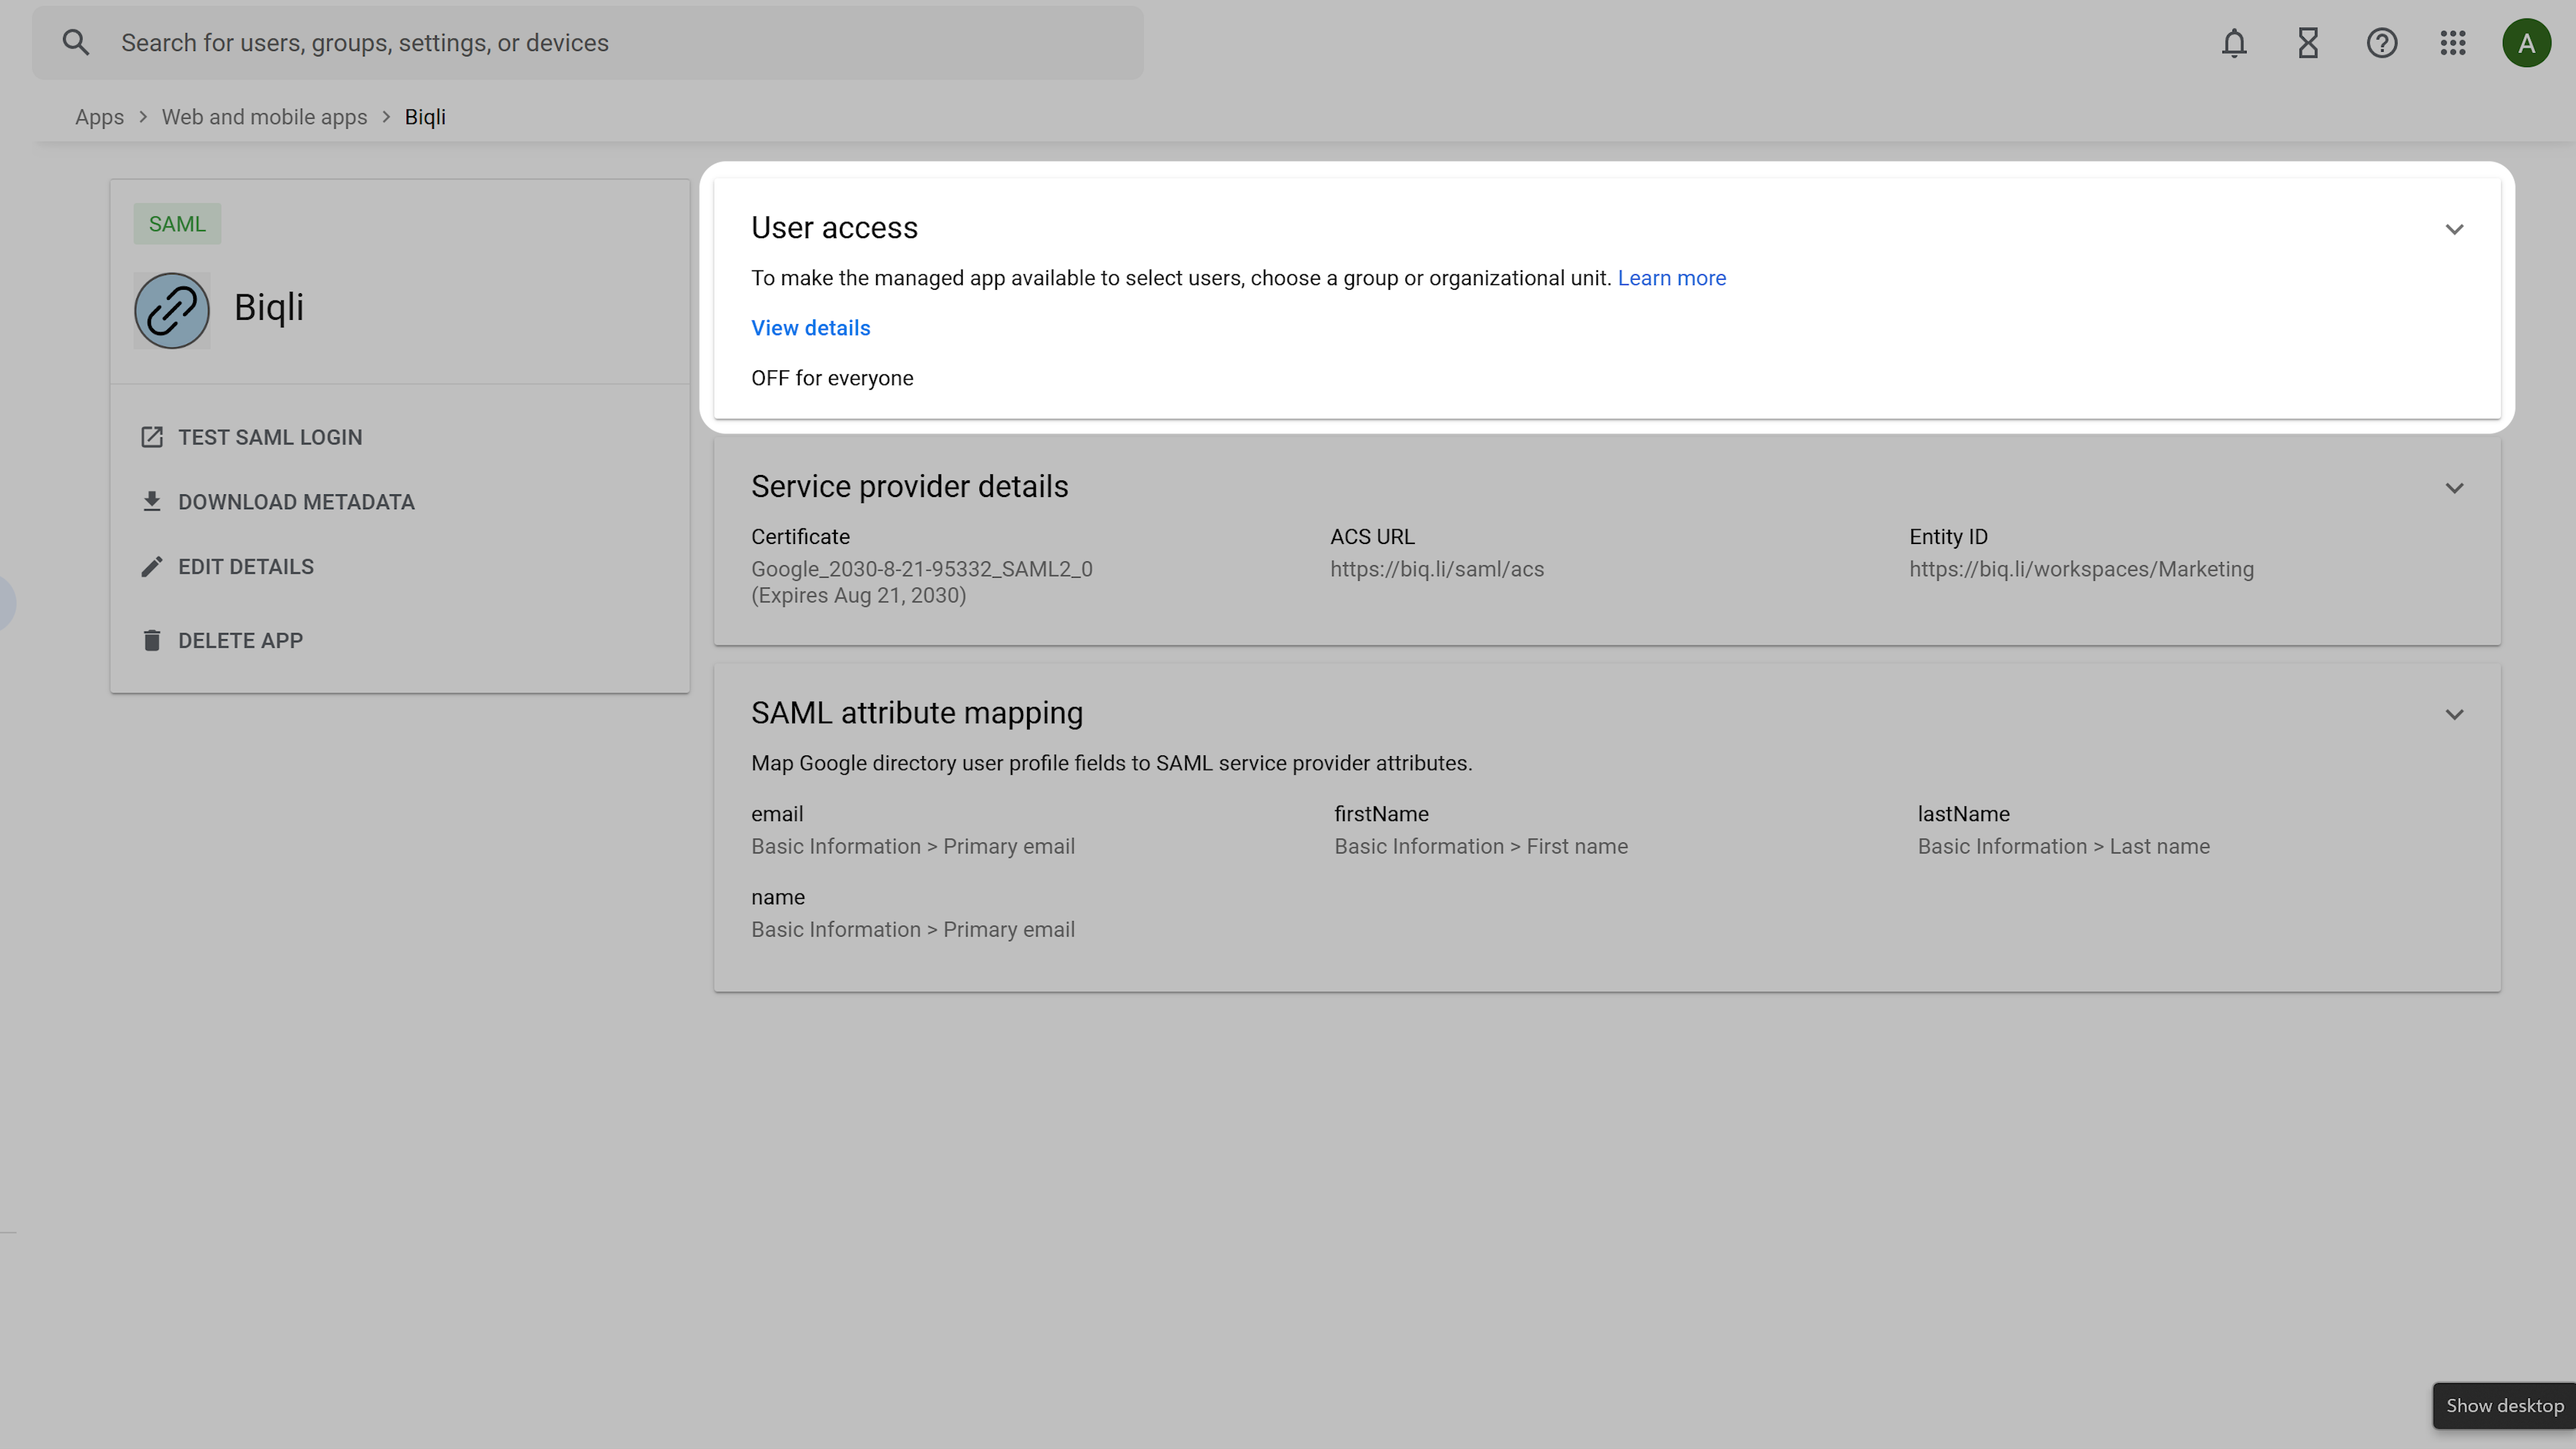Expand the Service provider details chevron
The width and height of the screenshot is (2576, 1449).
pos(2454,488)
